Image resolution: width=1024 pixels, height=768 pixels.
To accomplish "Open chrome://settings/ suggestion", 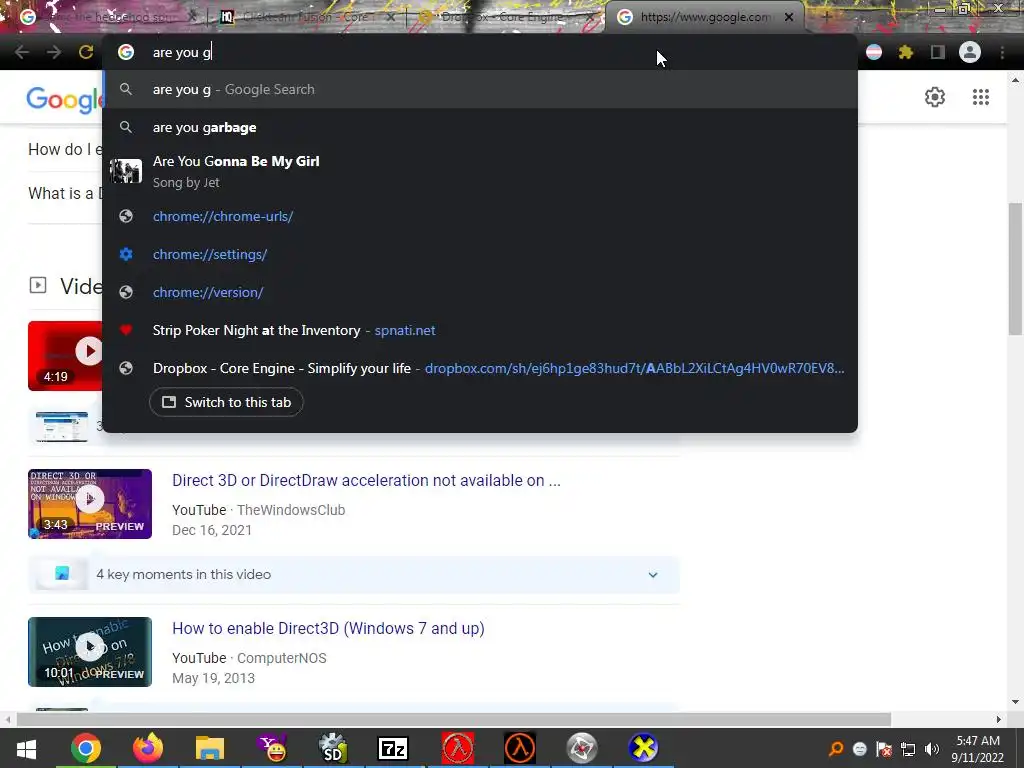I will point(480,254).
